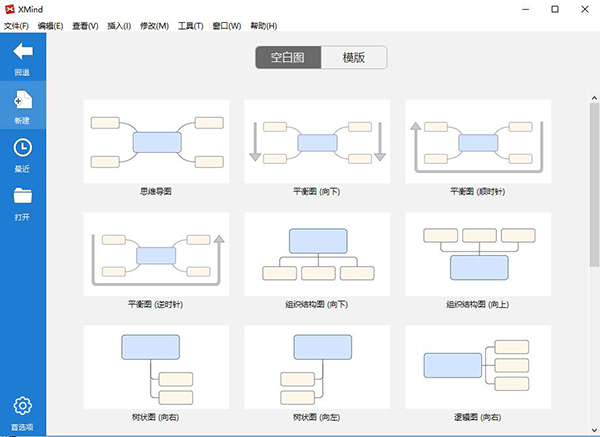
Task: Select the 逻辑图 (向右) thumbnail
Action: (x=478, y=367)
